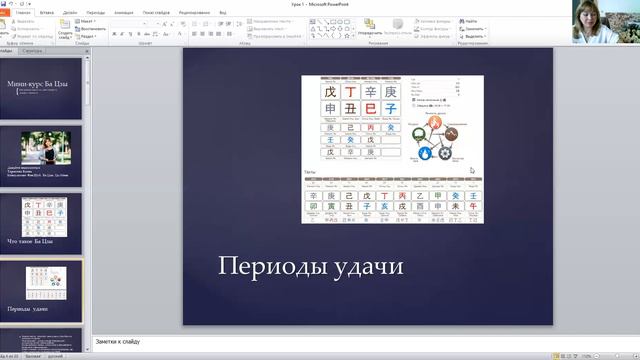Open the Экспресс-стили quick styles gallery
The height and width of the screenshot is (360, 640).
(x=398, y=27)
